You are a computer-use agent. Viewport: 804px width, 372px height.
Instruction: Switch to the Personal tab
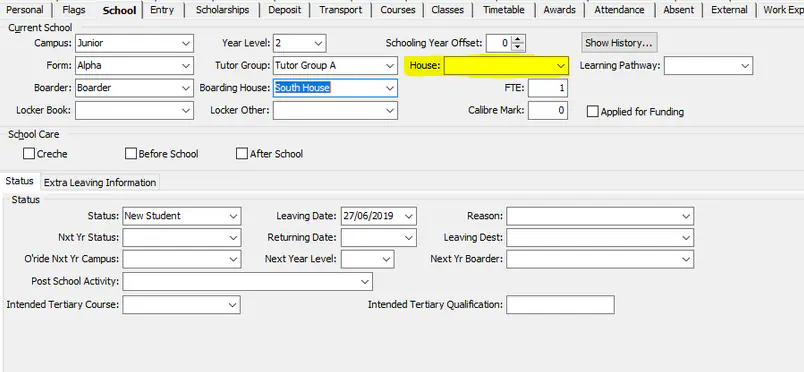[25, 10]
